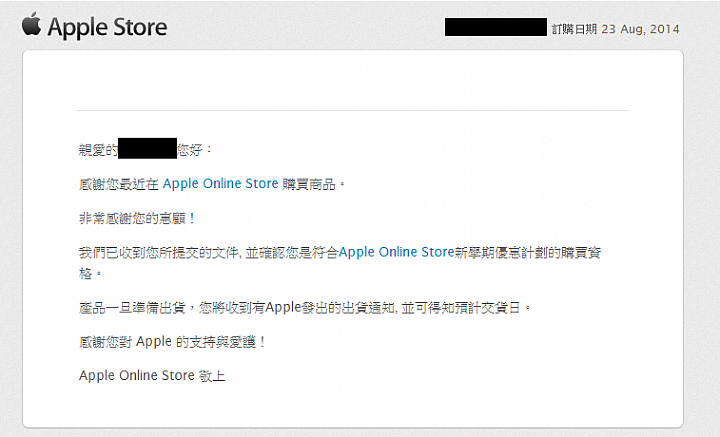
Task: Click the 您好 text after the redacted name
Action: tap(190, 150)
